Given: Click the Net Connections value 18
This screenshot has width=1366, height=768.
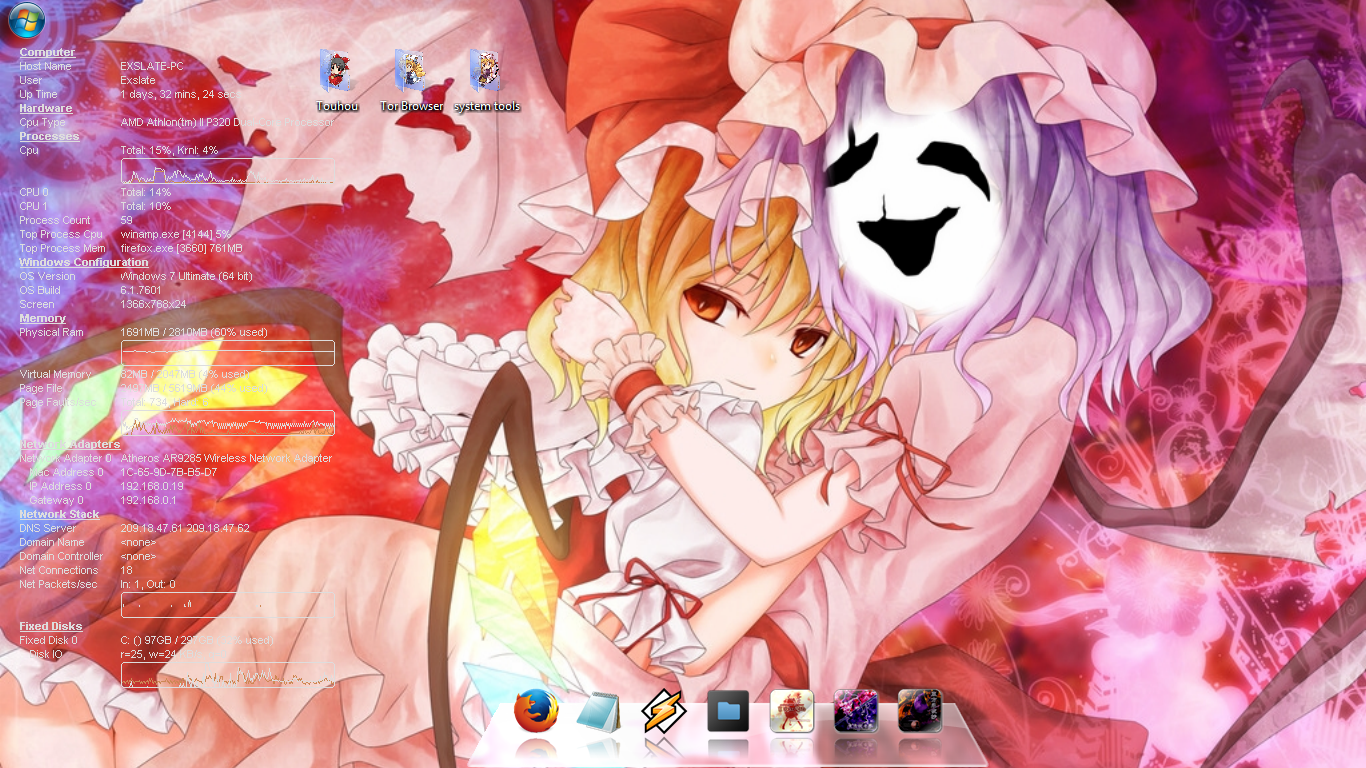Looking at the screenshot, I should [126, 570].
